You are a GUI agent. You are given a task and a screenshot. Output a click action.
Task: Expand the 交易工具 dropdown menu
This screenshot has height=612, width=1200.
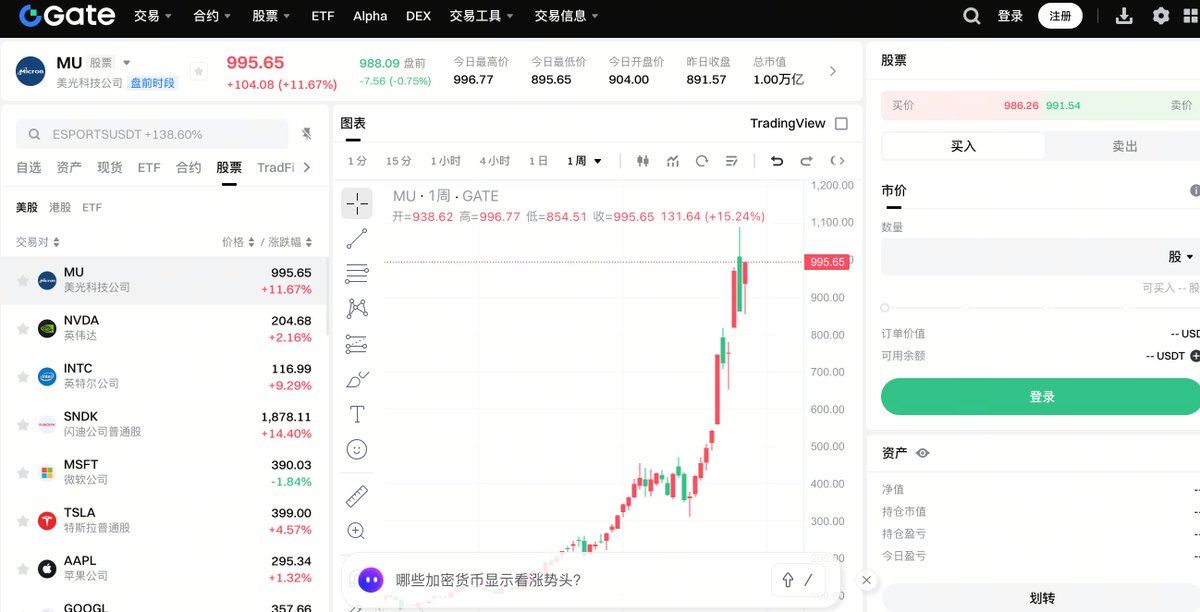click(482, 16)
